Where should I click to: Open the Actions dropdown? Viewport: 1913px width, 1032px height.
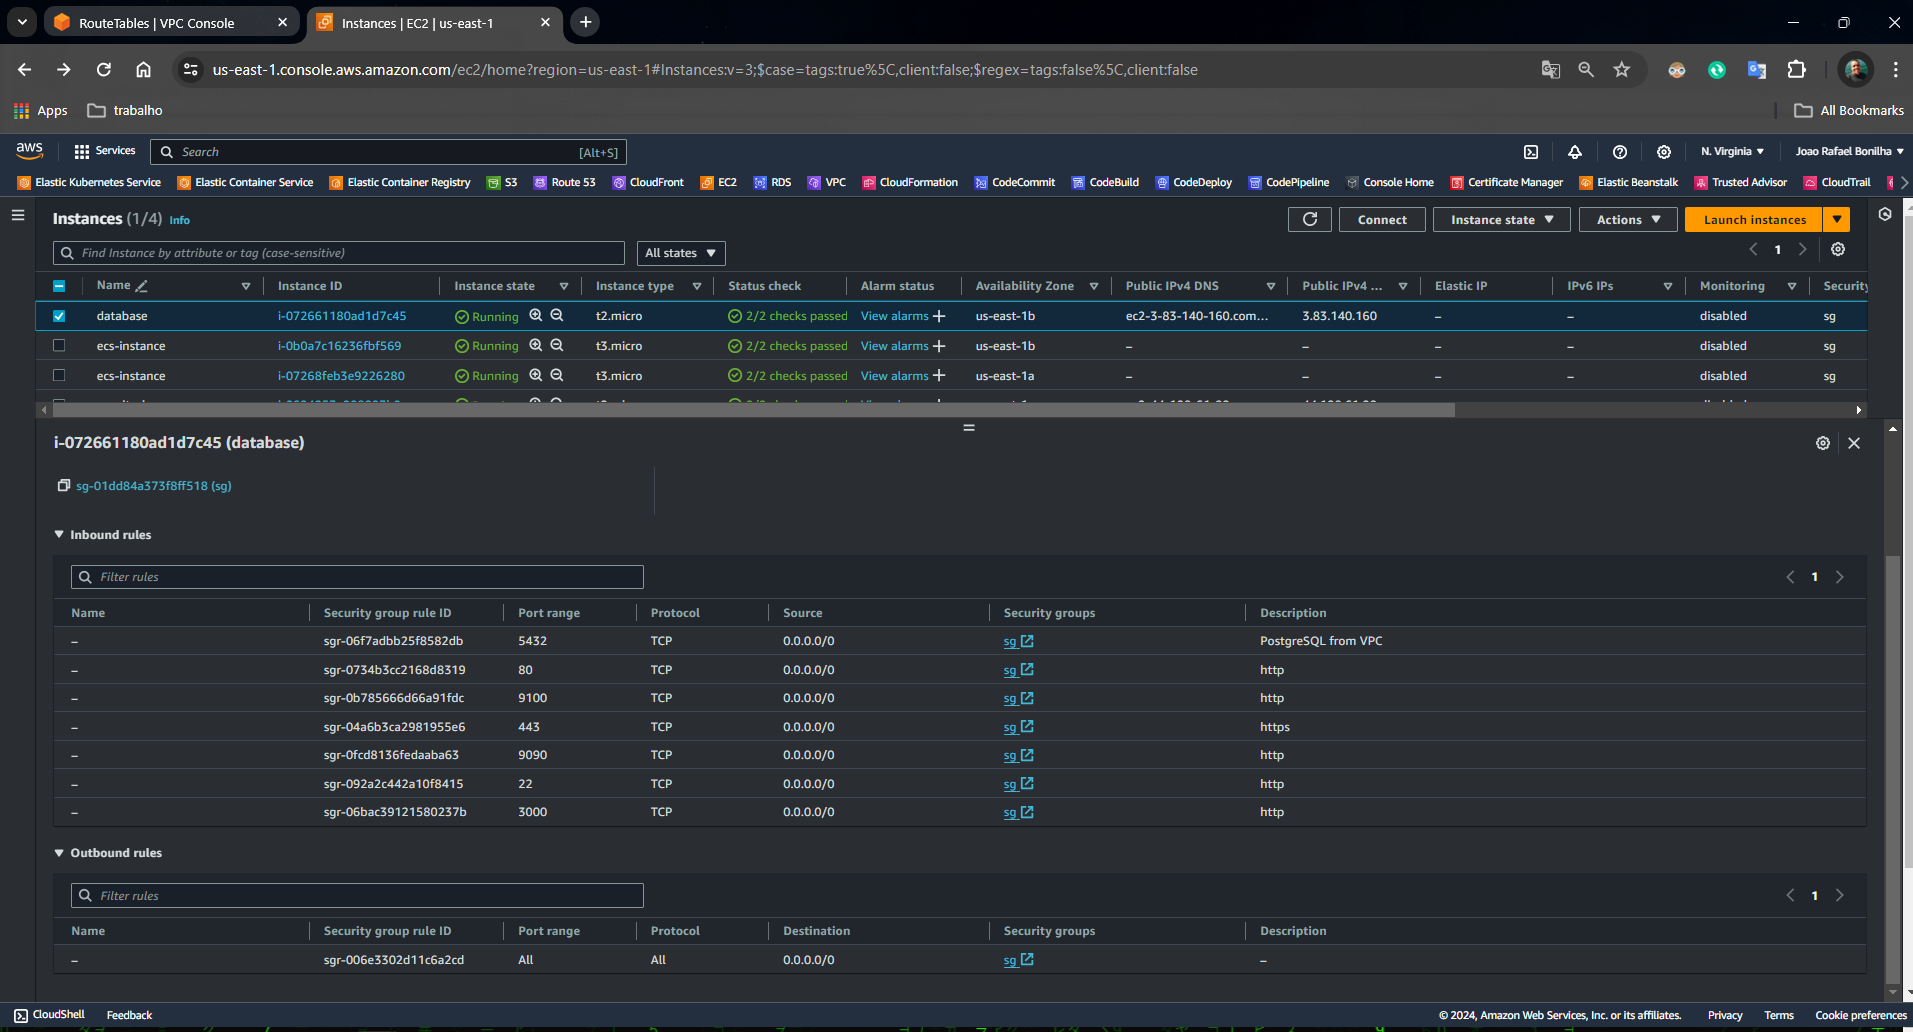coord(1628,219)
